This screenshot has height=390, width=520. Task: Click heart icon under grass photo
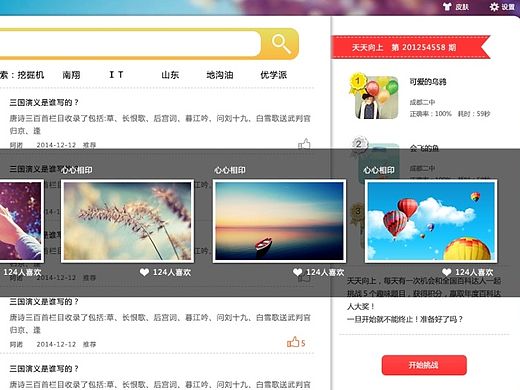(x=144, y=272)
